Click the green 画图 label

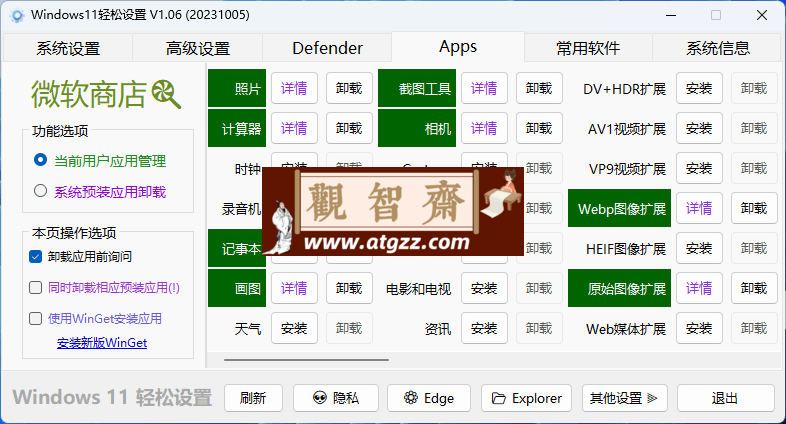click(237, 288)
